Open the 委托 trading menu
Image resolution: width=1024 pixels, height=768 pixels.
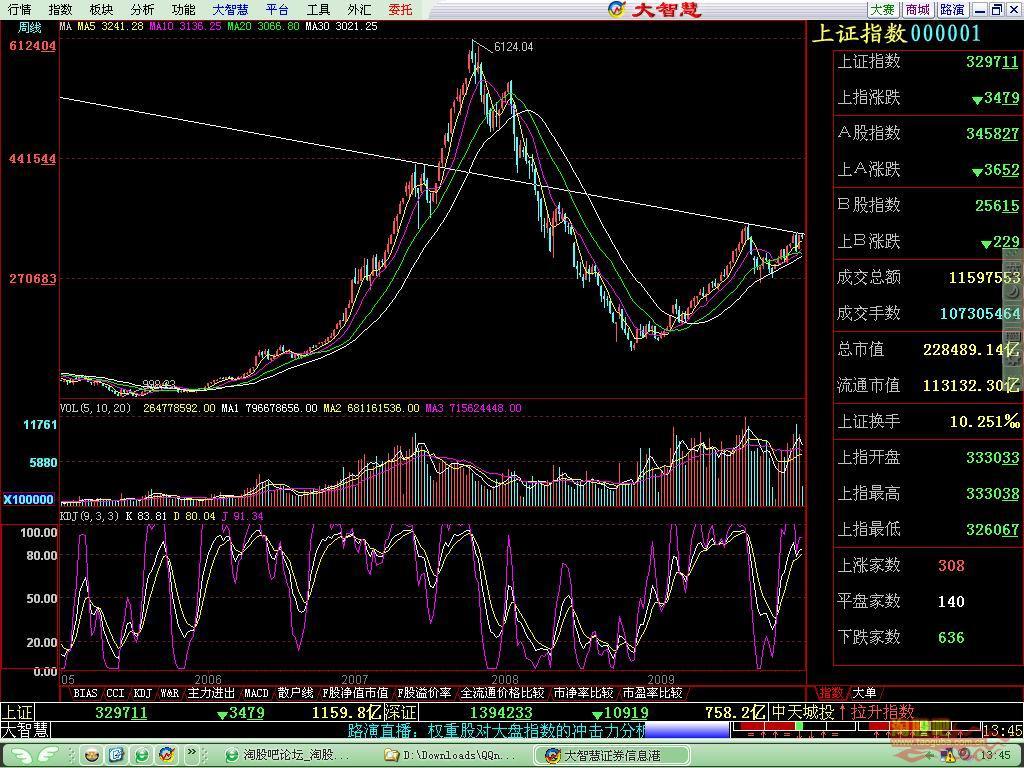click(x=400, y=10)
